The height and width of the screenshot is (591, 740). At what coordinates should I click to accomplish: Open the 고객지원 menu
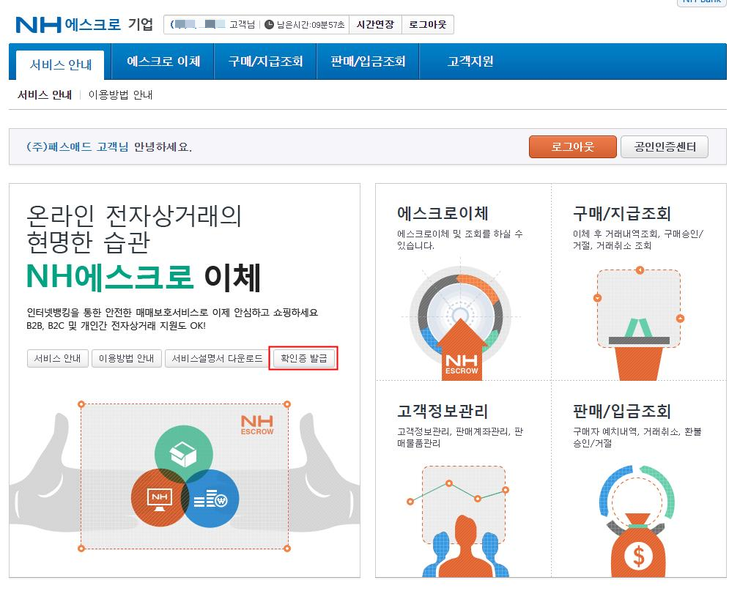pyautogui.click(x=471, y=61)
